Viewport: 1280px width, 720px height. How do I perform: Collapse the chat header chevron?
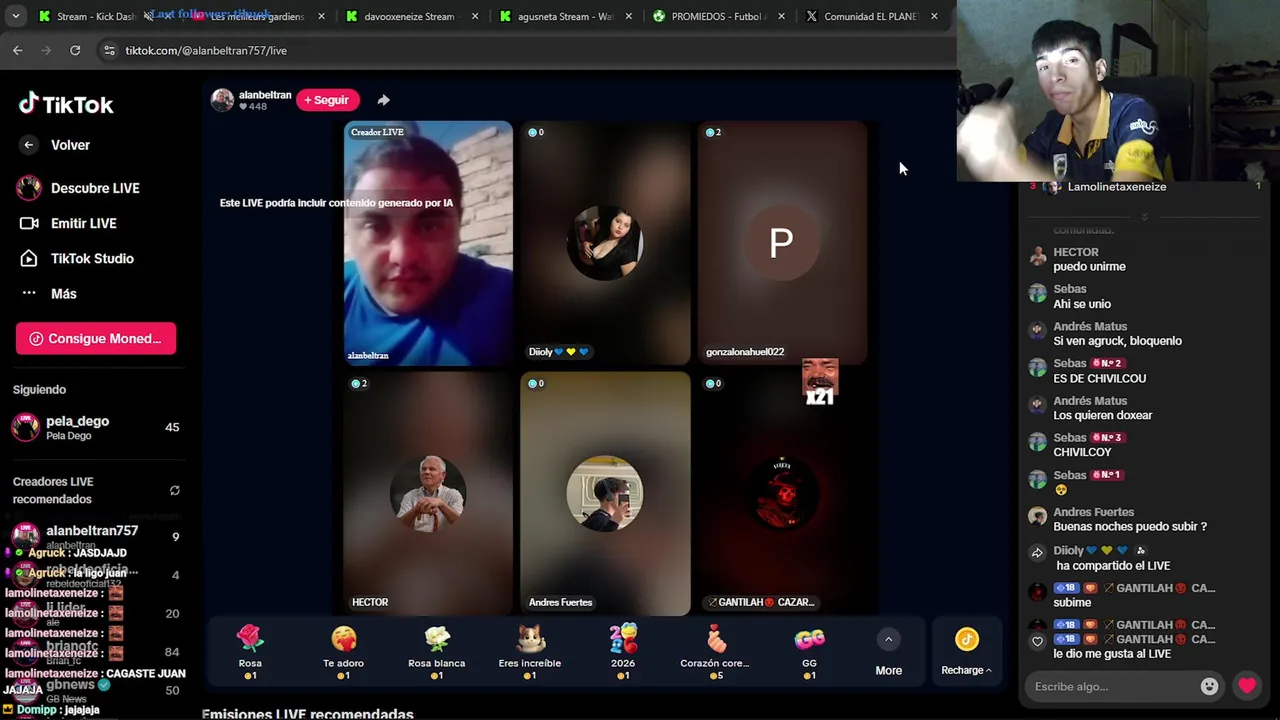point(1145,216)
